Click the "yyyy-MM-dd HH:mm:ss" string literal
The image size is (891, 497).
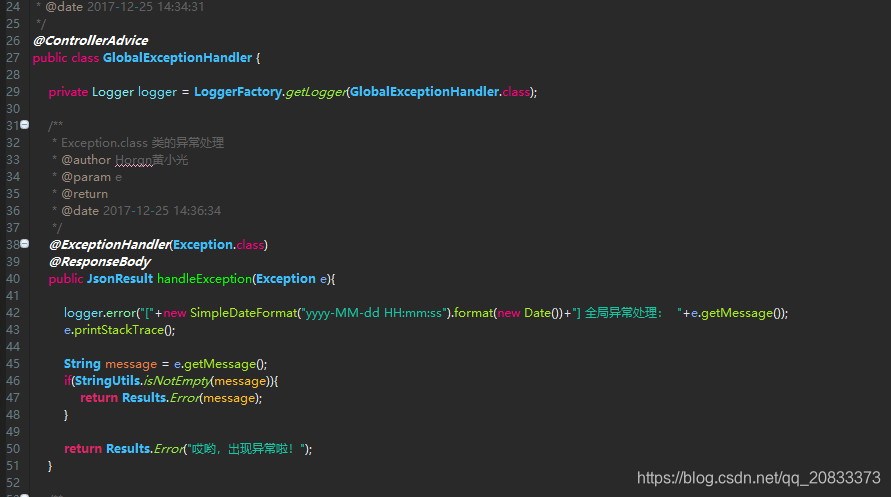pos(374,313)
